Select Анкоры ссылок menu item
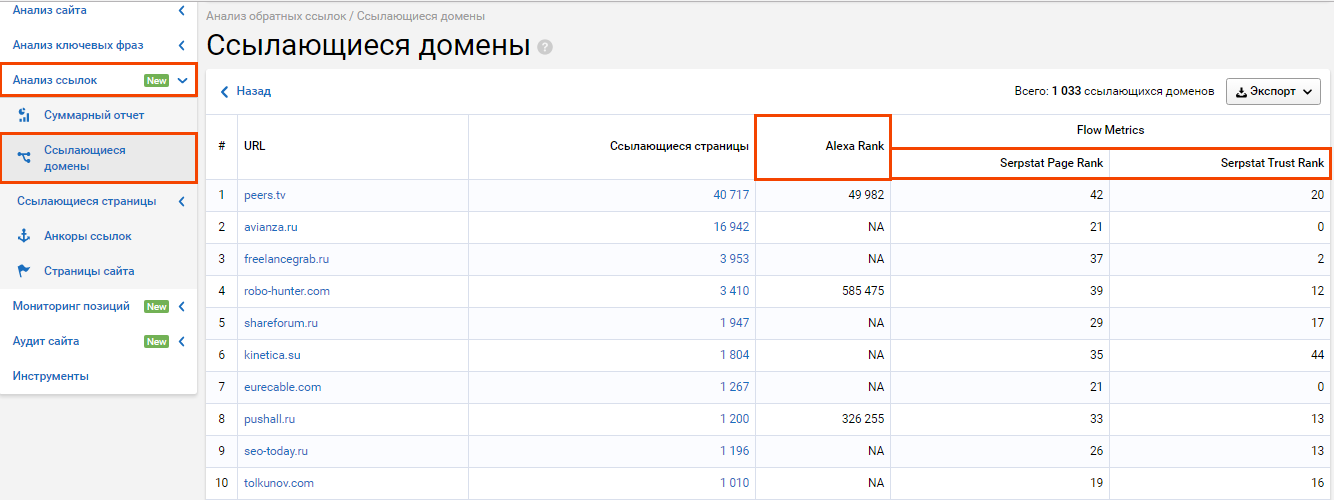 (x=88, y=236)
